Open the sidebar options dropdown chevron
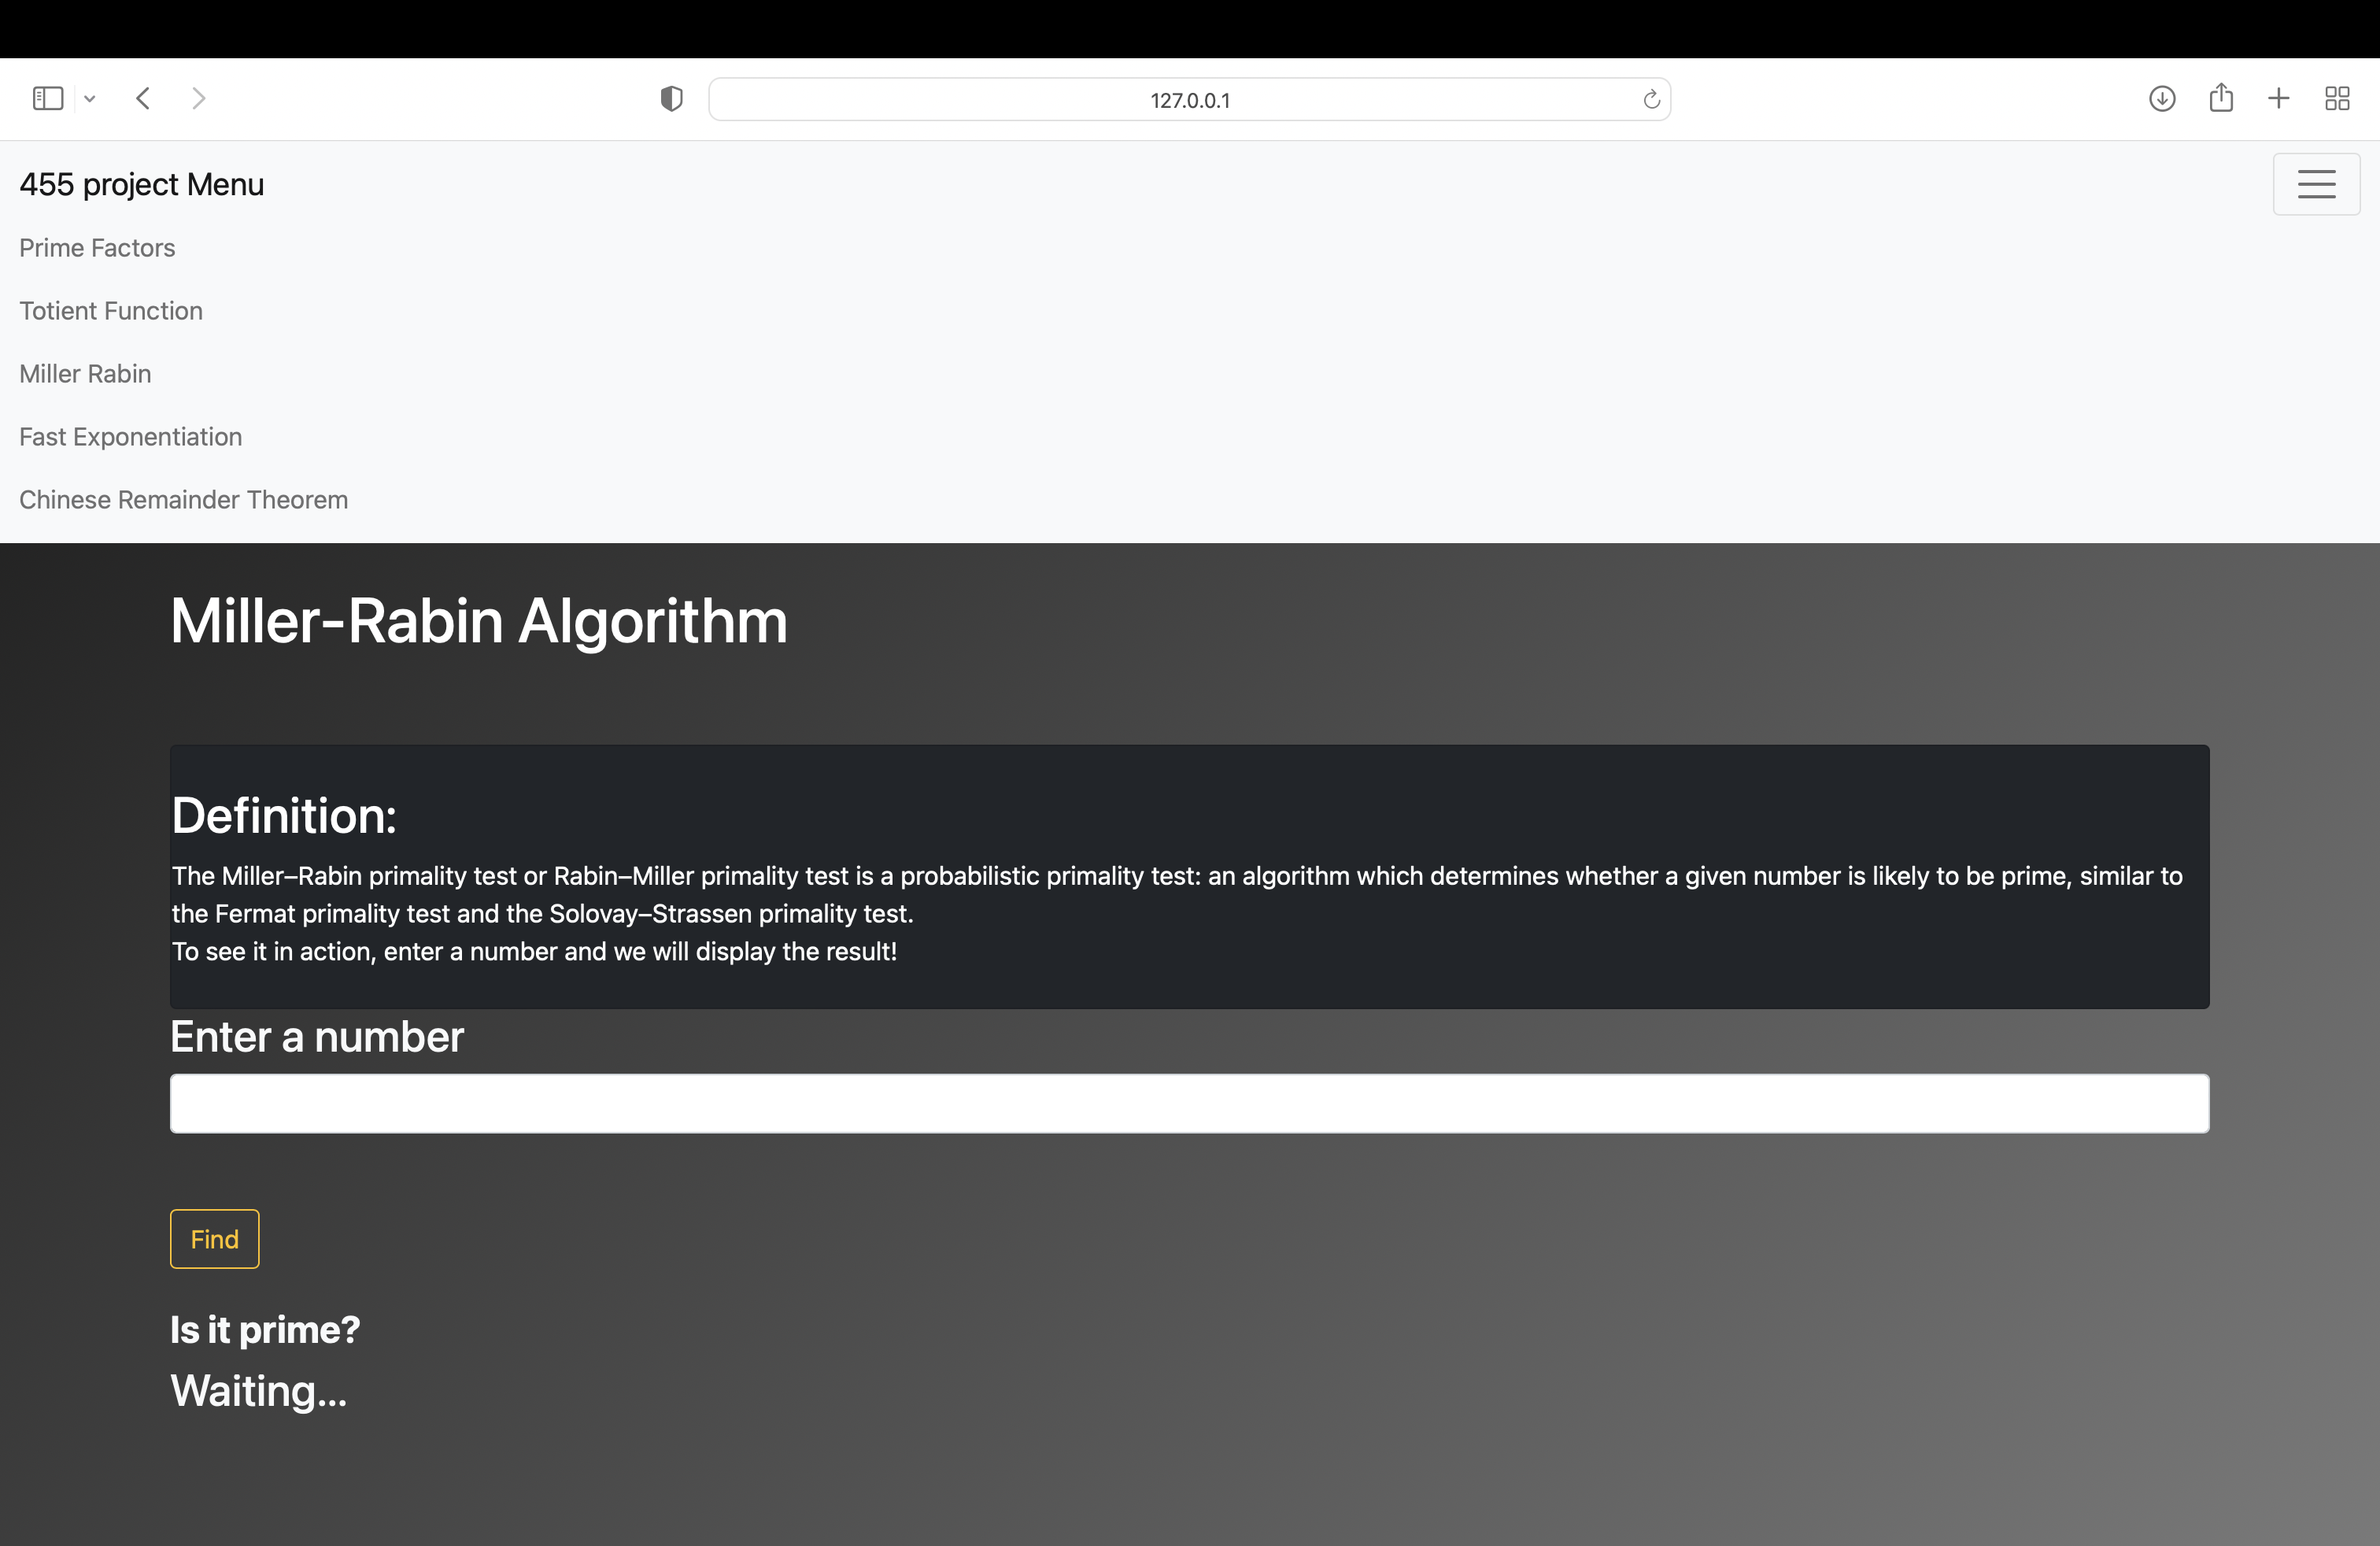Screen dimensions: 2380x1546 pos(90,98)
